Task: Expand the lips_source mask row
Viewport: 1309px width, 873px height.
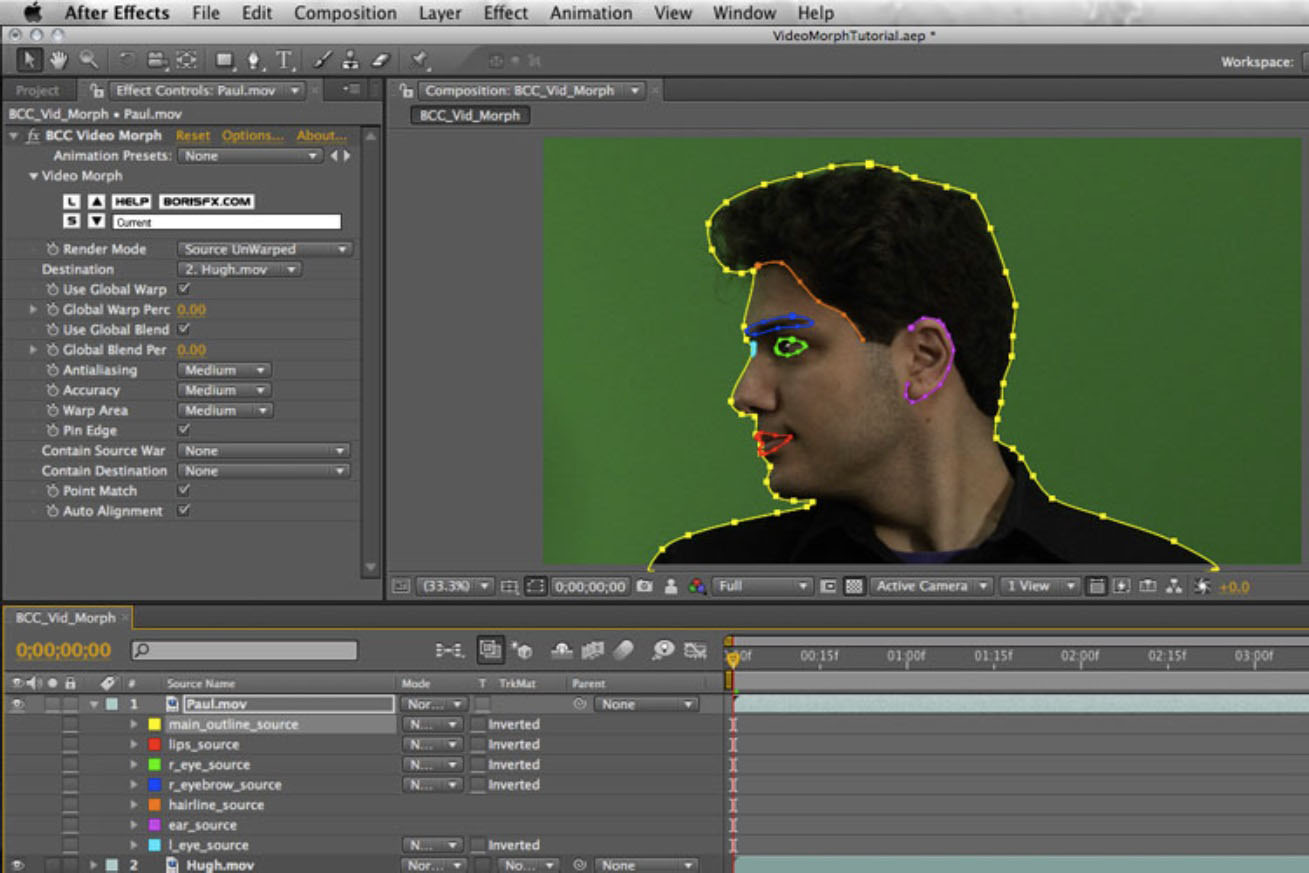Action: (134, 744)
